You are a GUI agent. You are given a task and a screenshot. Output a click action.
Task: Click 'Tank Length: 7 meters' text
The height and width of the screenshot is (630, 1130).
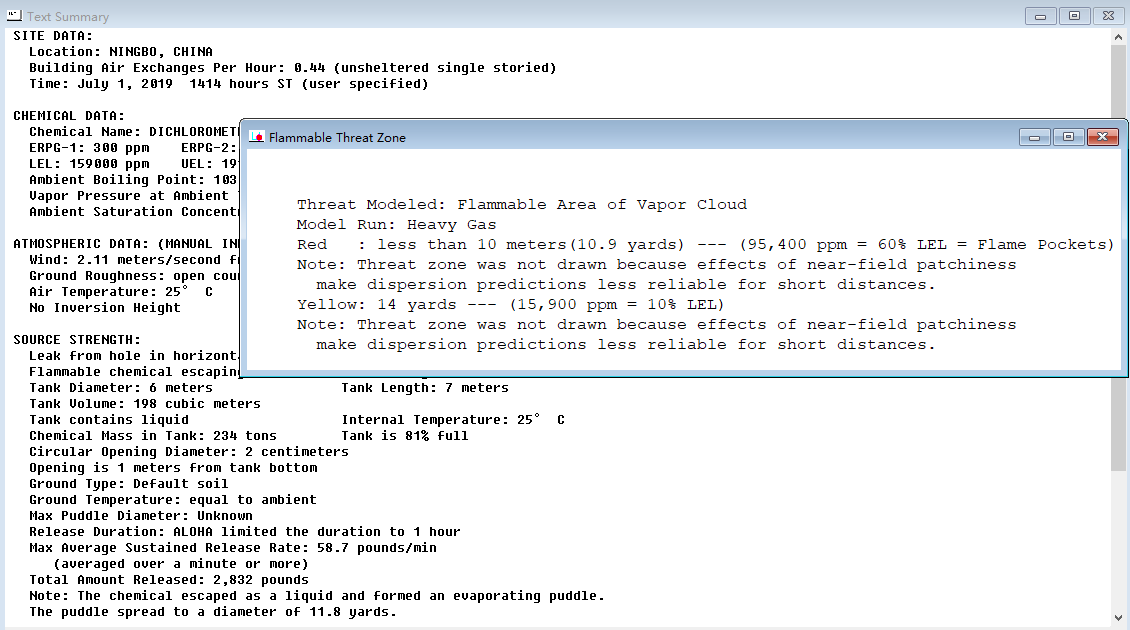(x=425, y=388)
